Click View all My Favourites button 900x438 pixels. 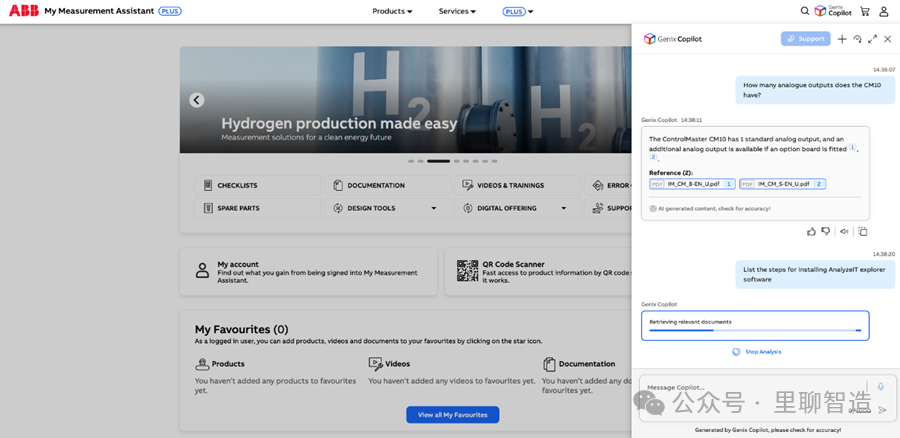coord(452,414)
